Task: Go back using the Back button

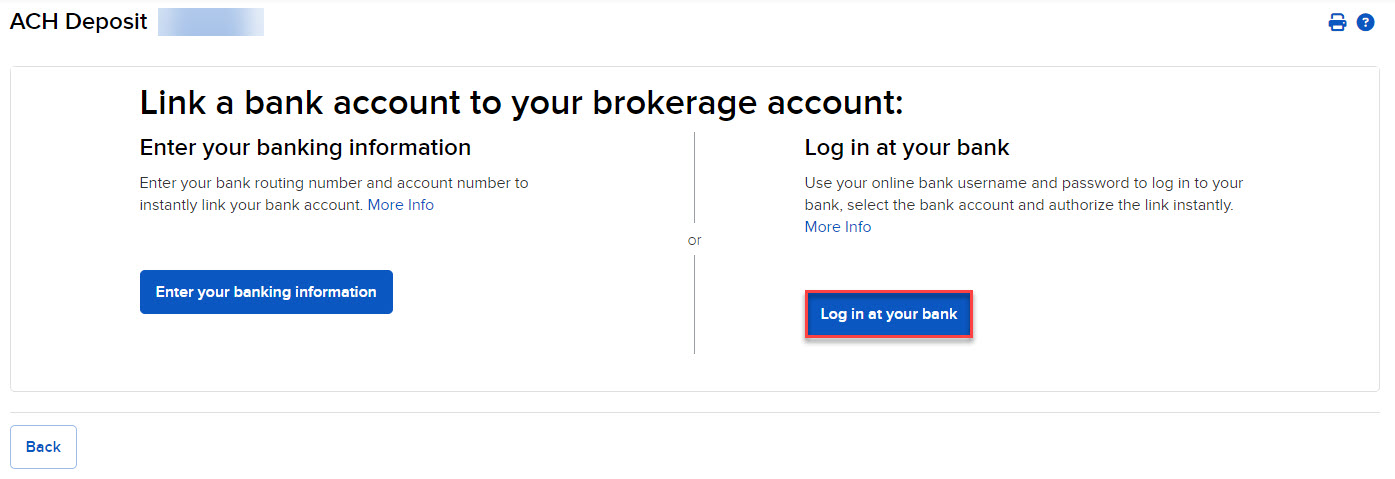Action: coord(43,447)
